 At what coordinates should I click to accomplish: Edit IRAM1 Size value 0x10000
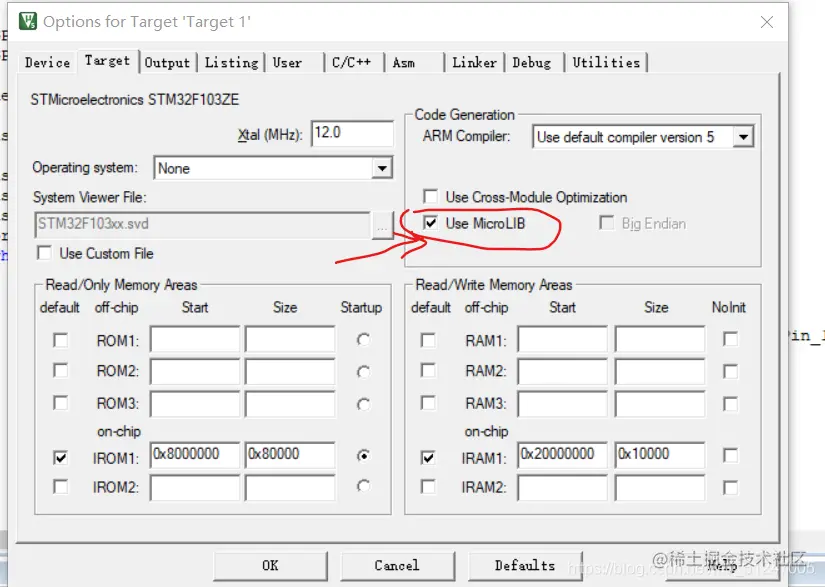click(660, 455)
